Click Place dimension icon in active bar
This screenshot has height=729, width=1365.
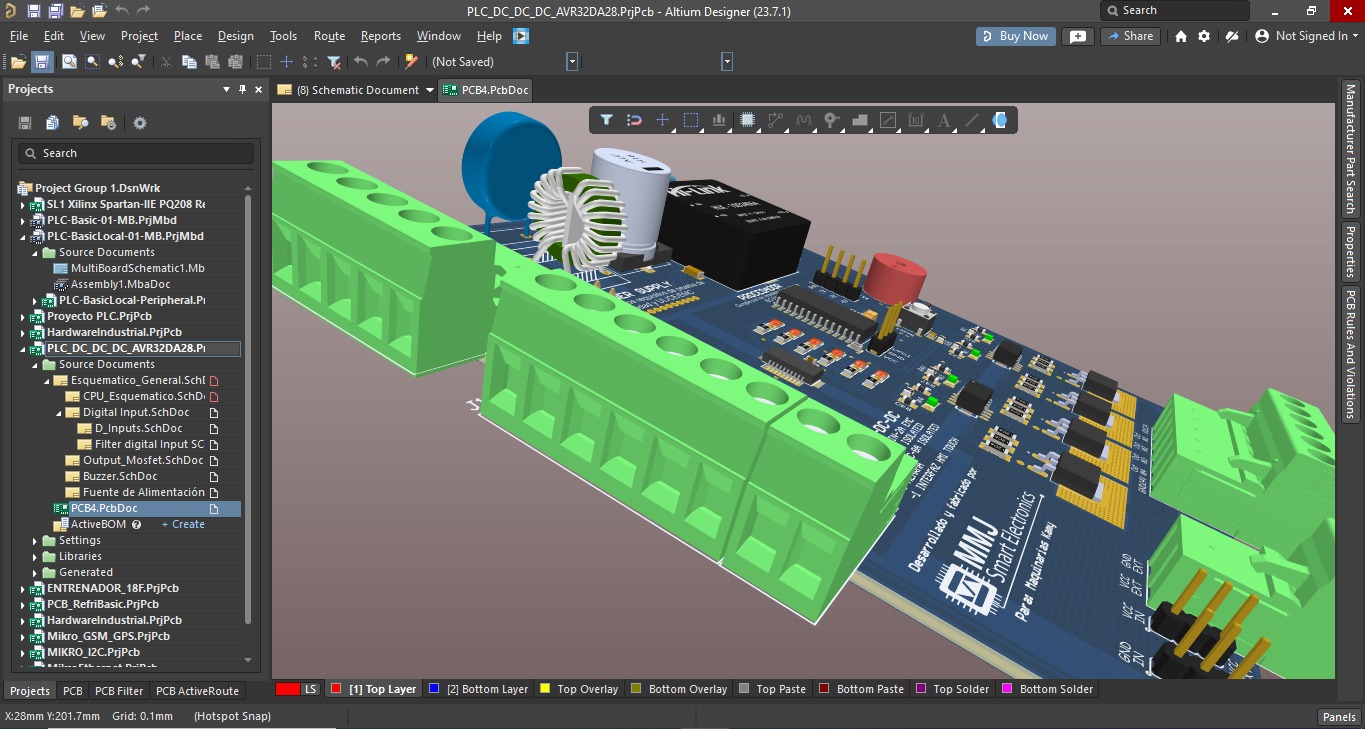coord(915,120)
